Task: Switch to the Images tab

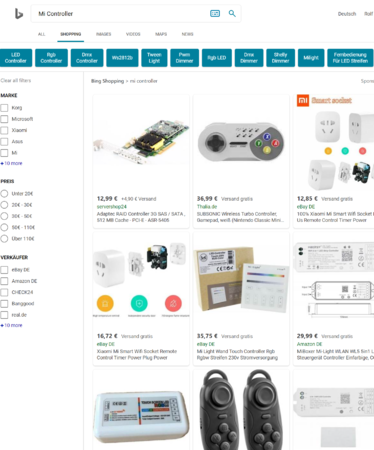Action: 104,34
